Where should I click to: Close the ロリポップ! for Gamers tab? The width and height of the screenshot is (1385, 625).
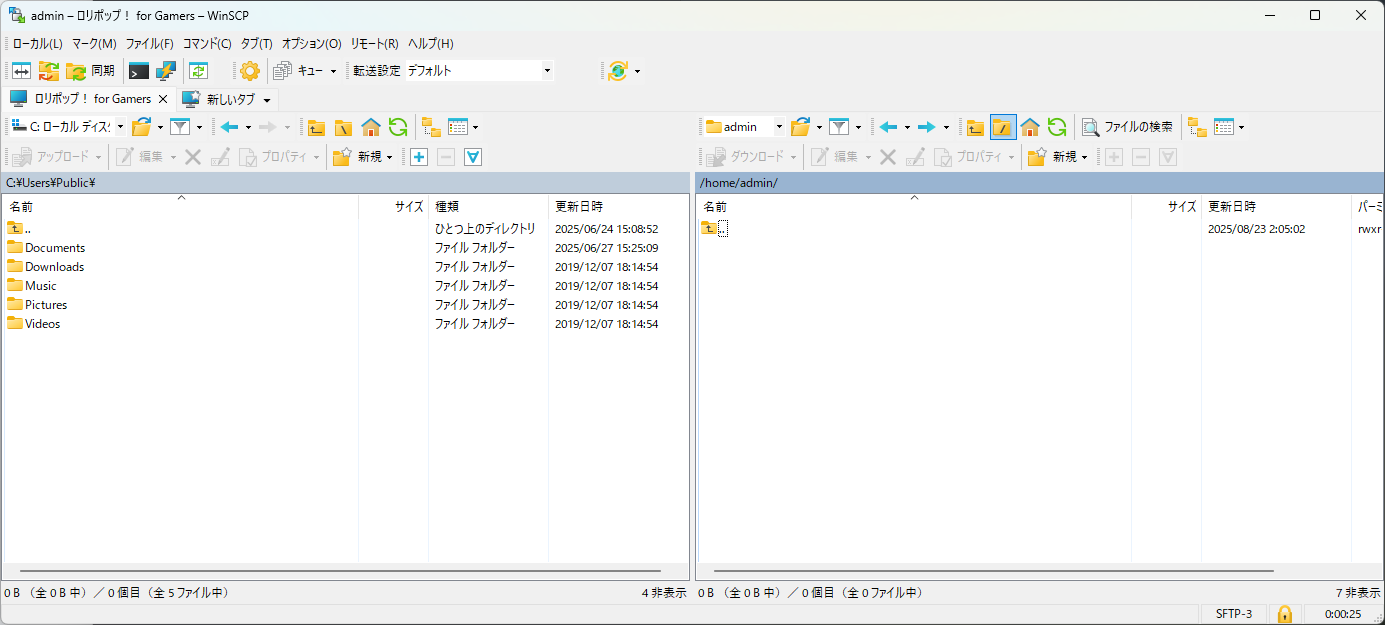coord(163,99)
